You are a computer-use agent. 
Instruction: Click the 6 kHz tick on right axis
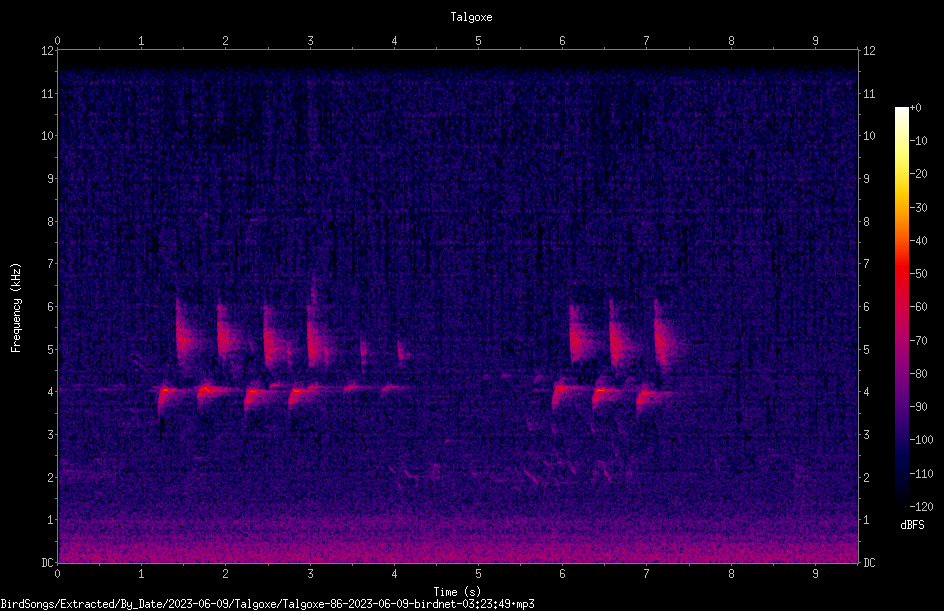point(866,307)
